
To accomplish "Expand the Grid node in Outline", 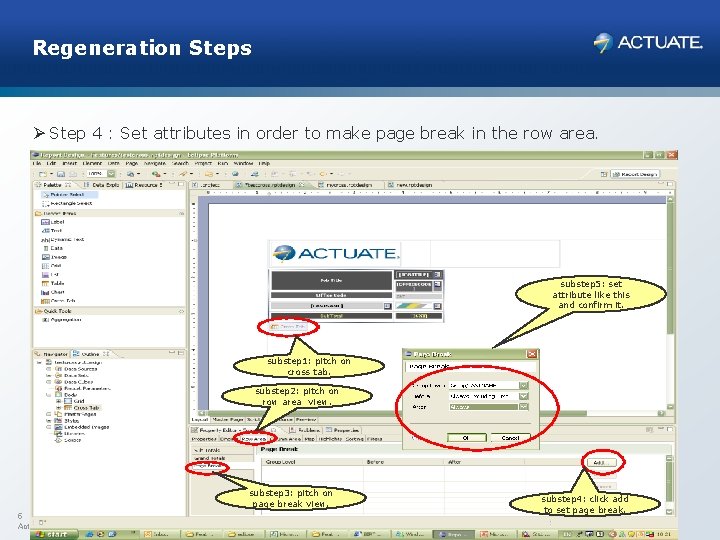I will (x=58, y=401).
